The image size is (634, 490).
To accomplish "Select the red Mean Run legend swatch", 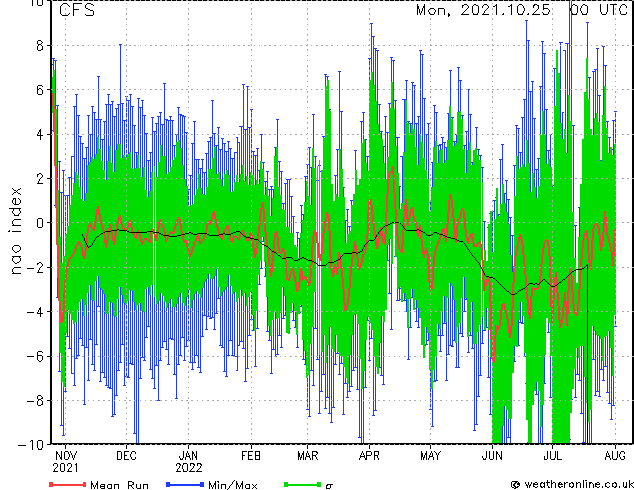I will [x=68, y=484].
